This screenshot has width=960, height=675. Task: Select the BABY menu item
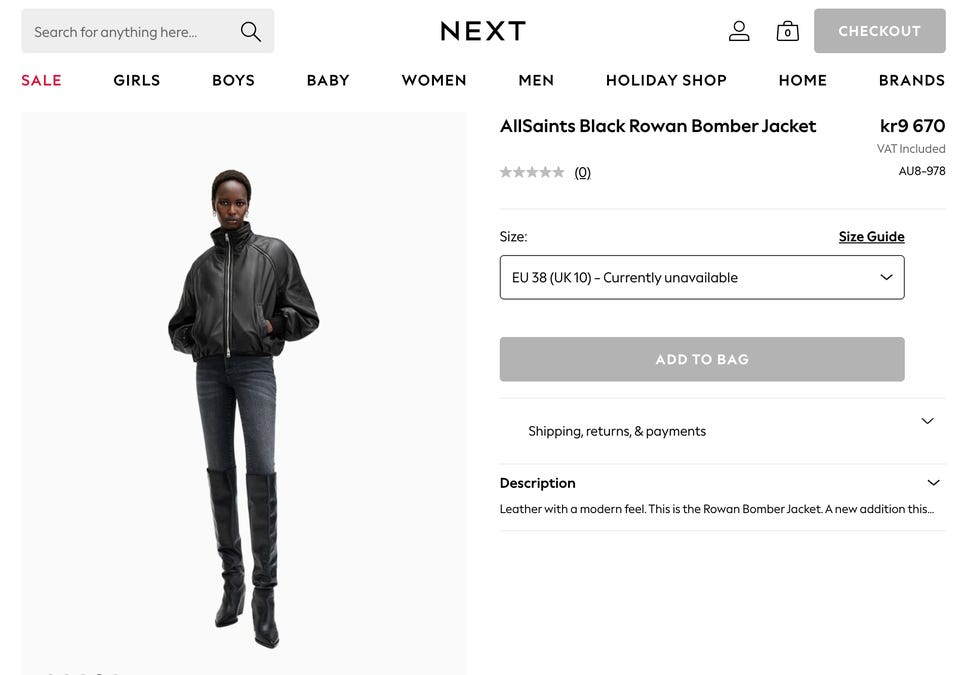click(328, 80)
